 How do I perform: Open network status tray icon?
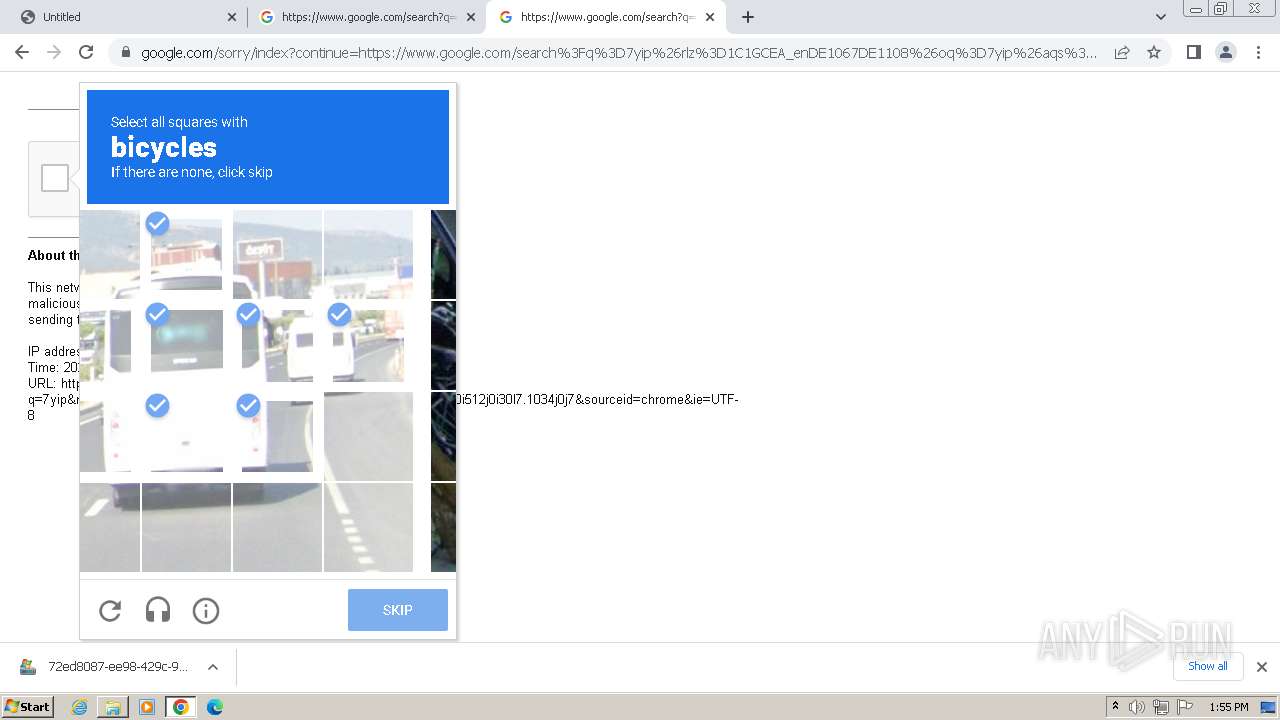[1161, 707]
